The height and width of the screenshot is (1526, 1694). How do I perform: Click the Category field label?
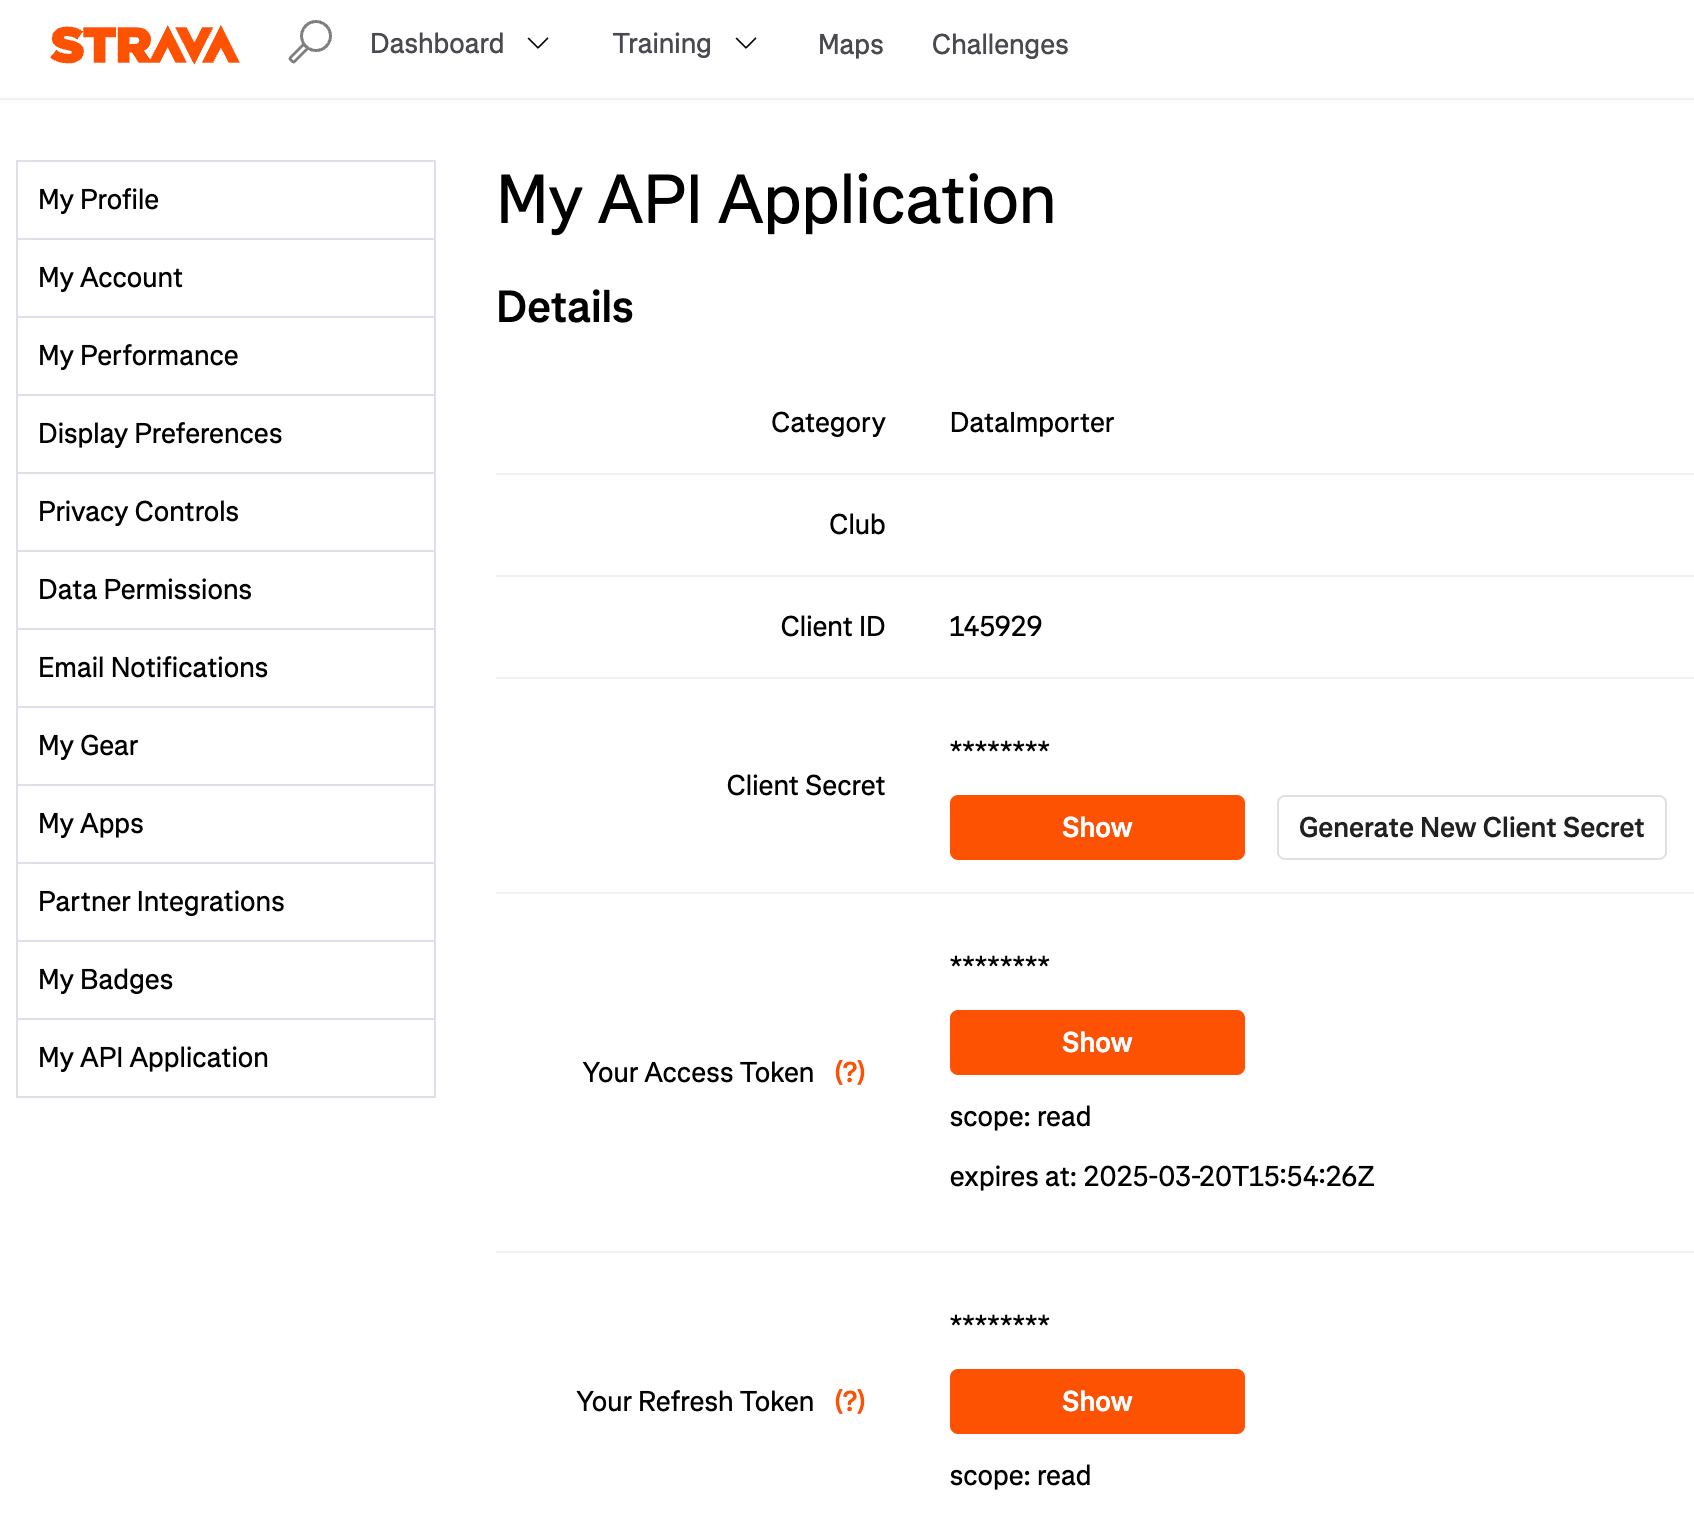tap(828, 423)
